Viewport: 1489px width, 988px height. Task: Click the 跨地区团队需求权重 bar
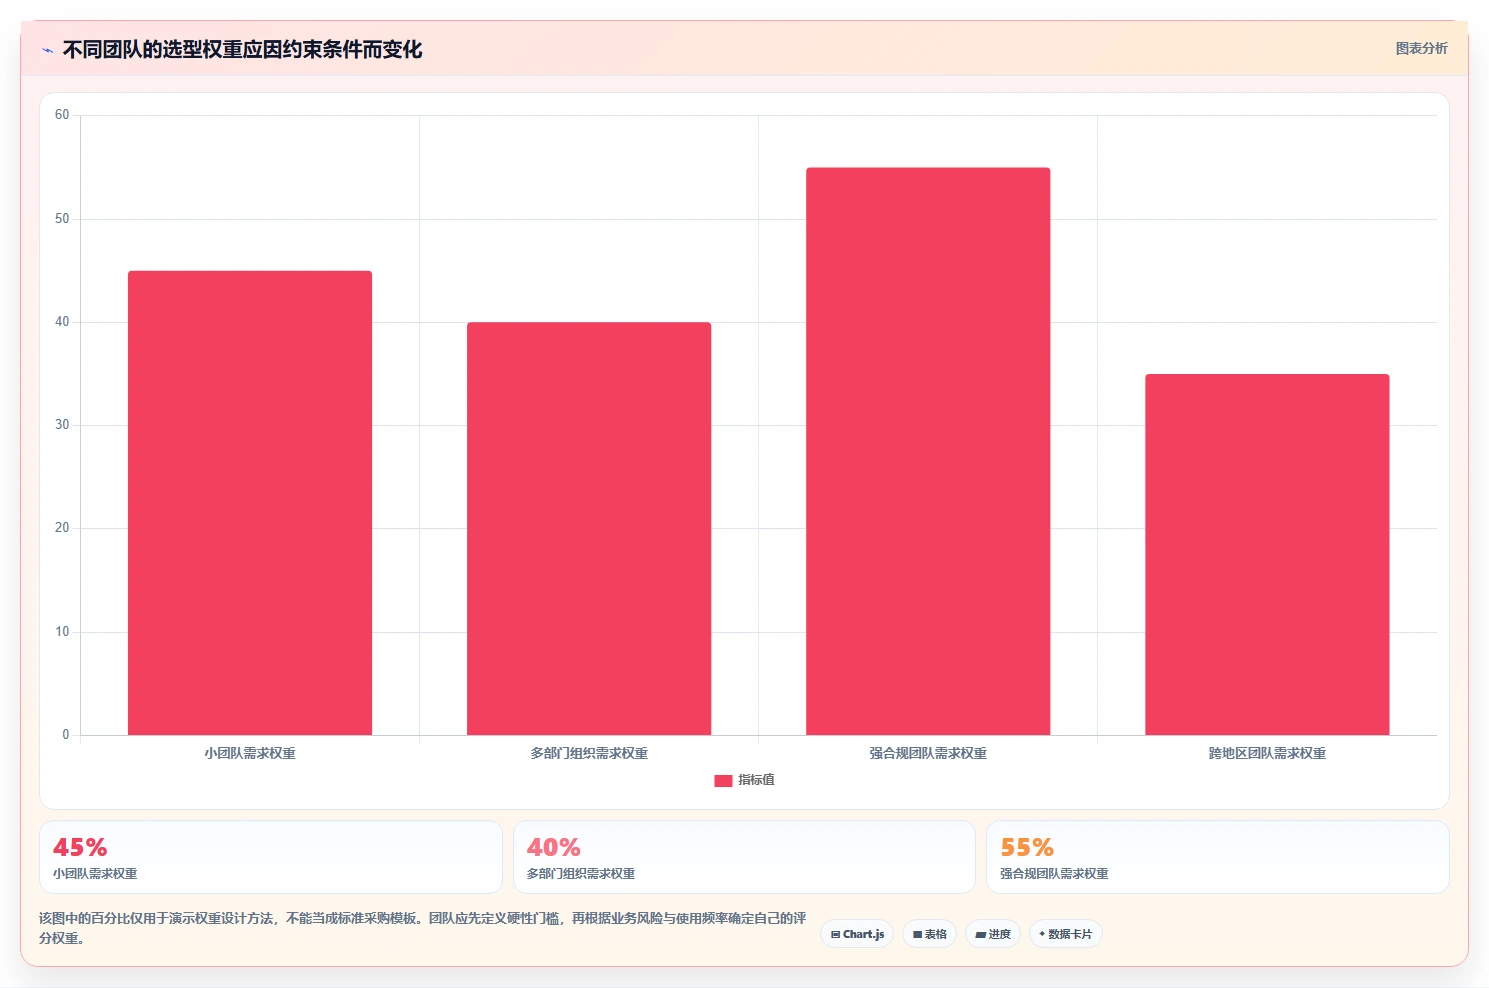pyautogui.click(x=1267, y=555)
